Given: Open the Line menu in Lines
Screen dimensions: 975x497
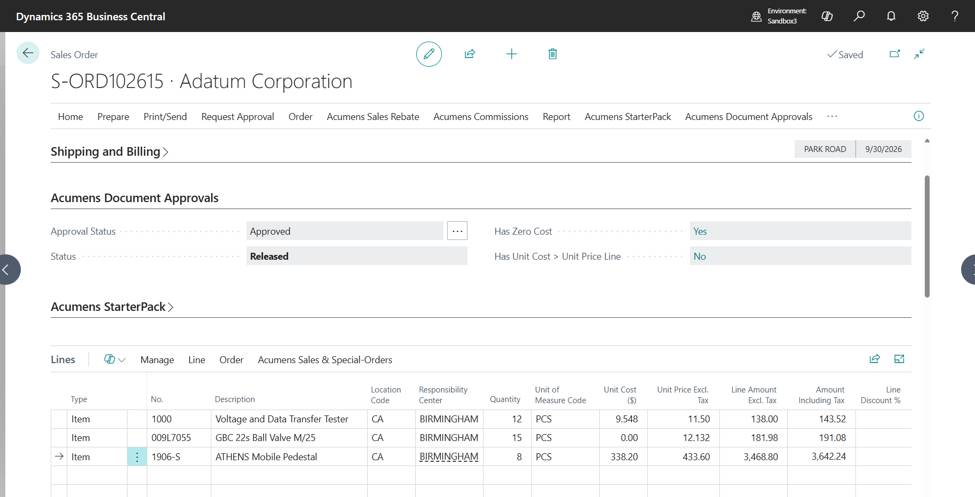Looking at the screenshot, I should 196,360.
